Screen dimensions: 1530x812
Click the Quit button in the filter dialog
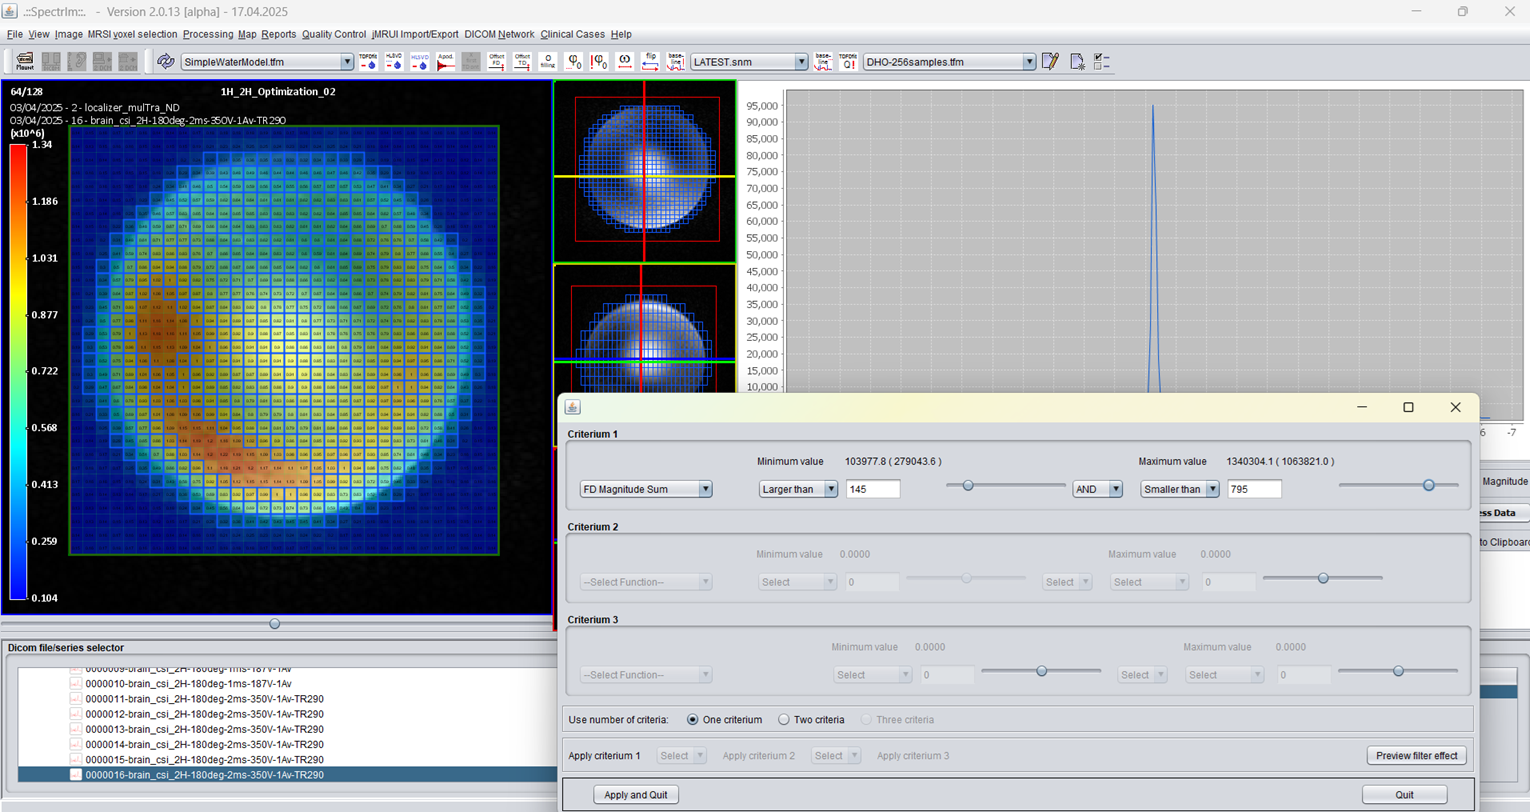coord(1404,795)
